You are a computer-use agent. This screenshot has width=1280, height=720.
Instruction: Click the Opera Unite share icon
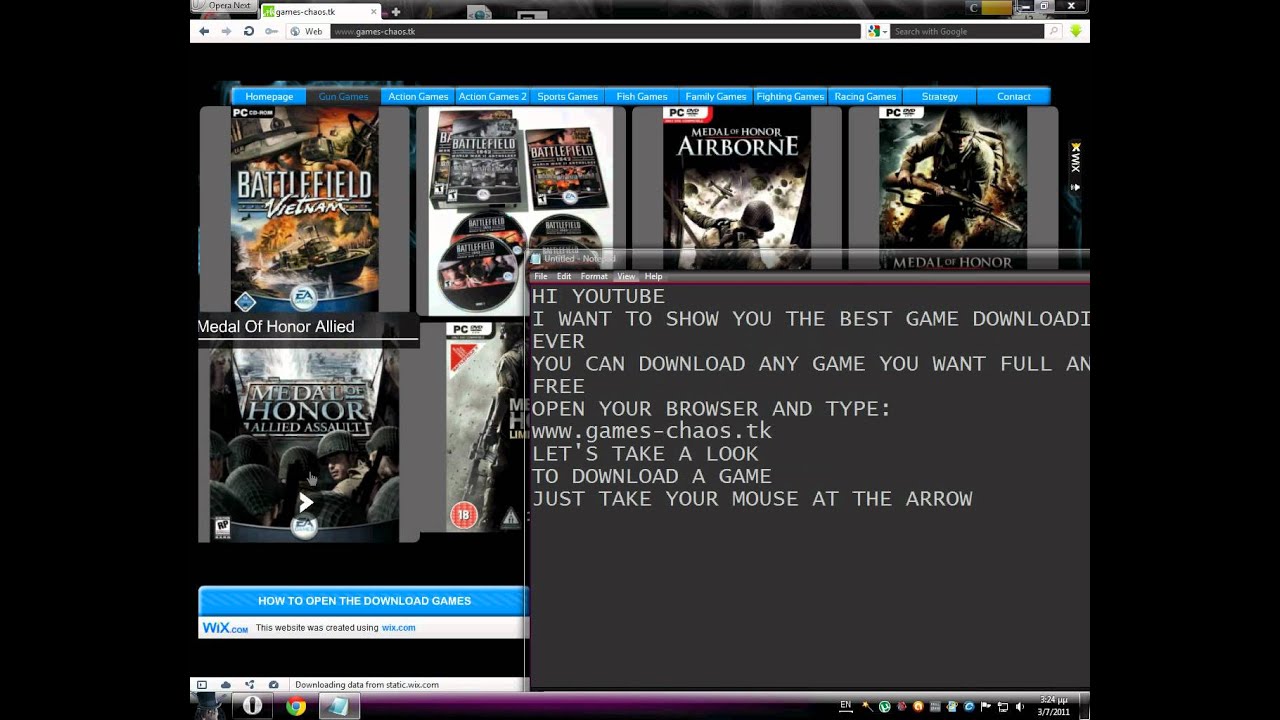249,685
